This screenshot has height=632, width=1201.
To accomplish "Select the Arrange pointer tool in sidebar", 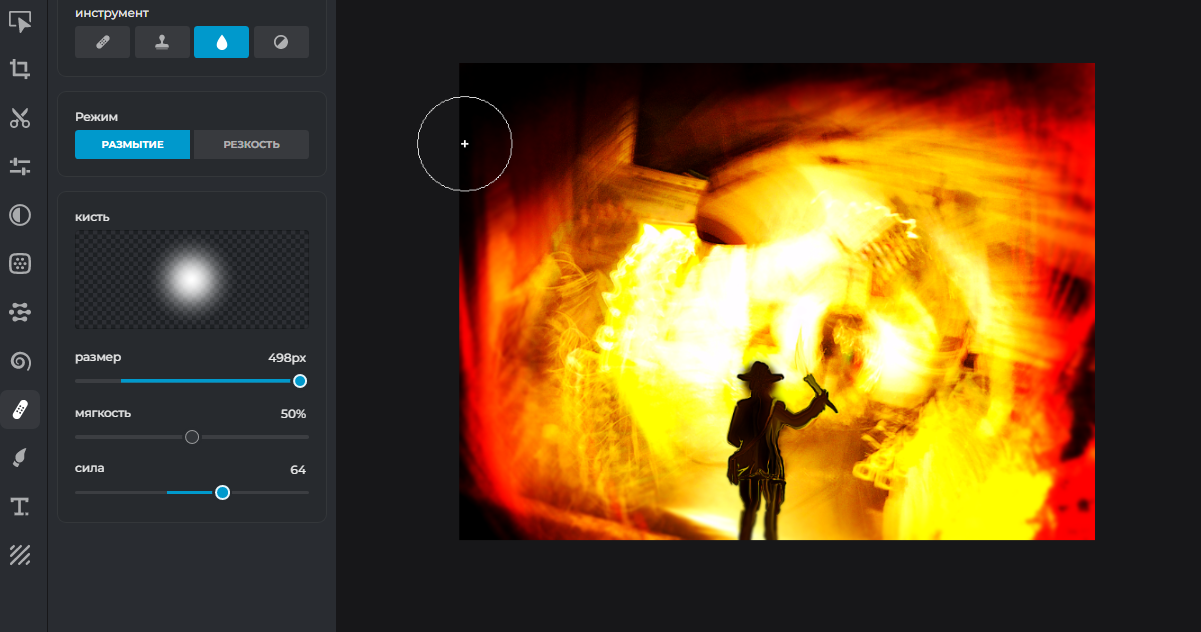I will [x=20, y=20].
